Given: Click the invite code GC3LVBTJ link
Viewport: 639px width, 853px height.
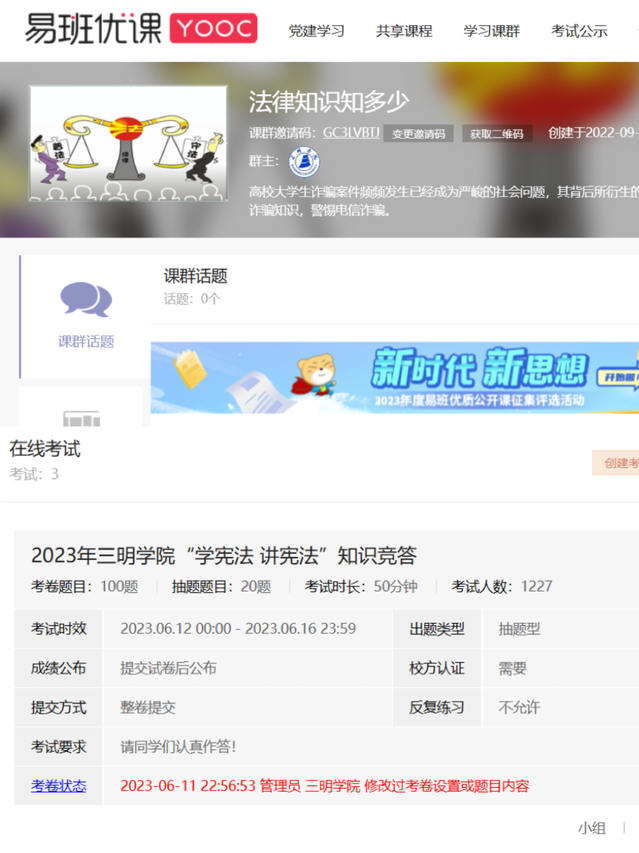Looking at the screenshot, I should [351, 133].
